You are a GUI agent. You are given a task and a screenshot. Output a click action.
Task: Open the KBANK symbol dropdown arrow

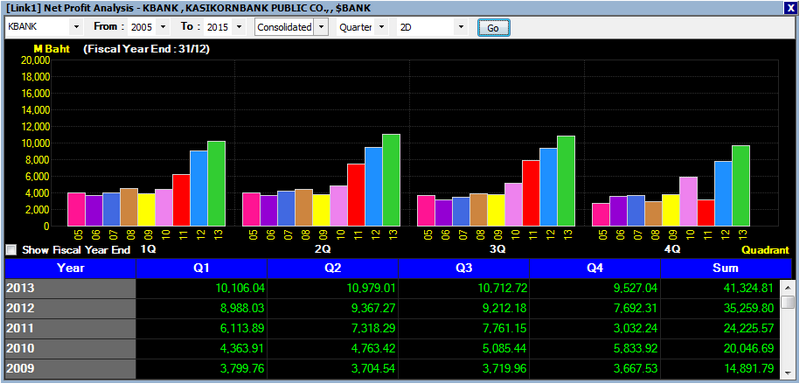pyautogui.click(x=77, y=28)
